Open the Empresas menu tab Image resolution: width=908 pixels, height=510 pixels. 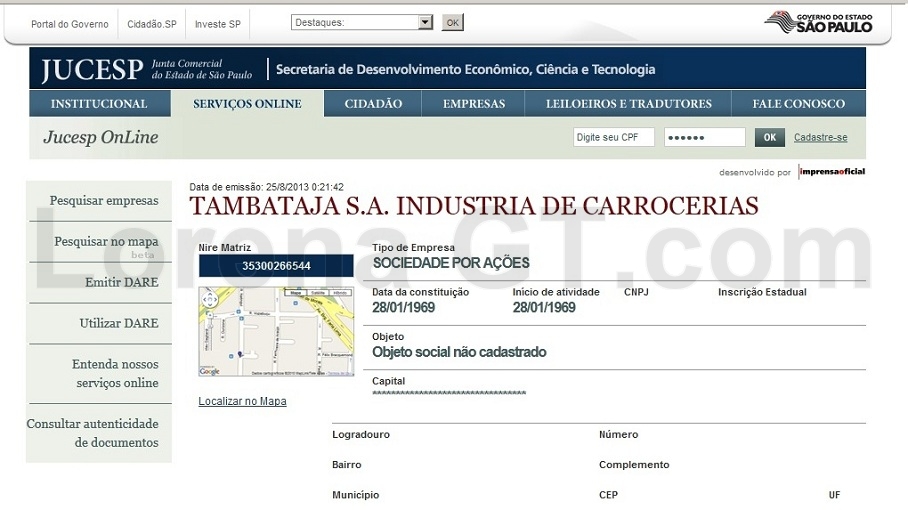(x=474, y=104)
